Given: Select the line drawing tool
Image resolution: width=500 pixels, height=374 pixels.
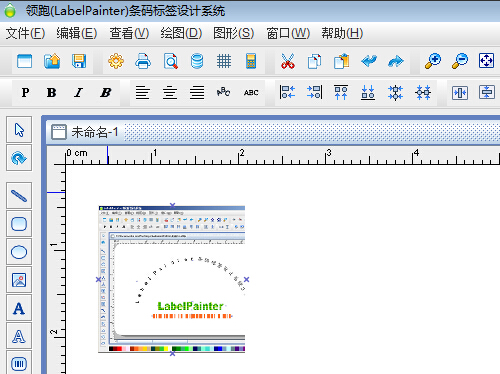Looking at the screenshot, I should (x=19, y=196).
